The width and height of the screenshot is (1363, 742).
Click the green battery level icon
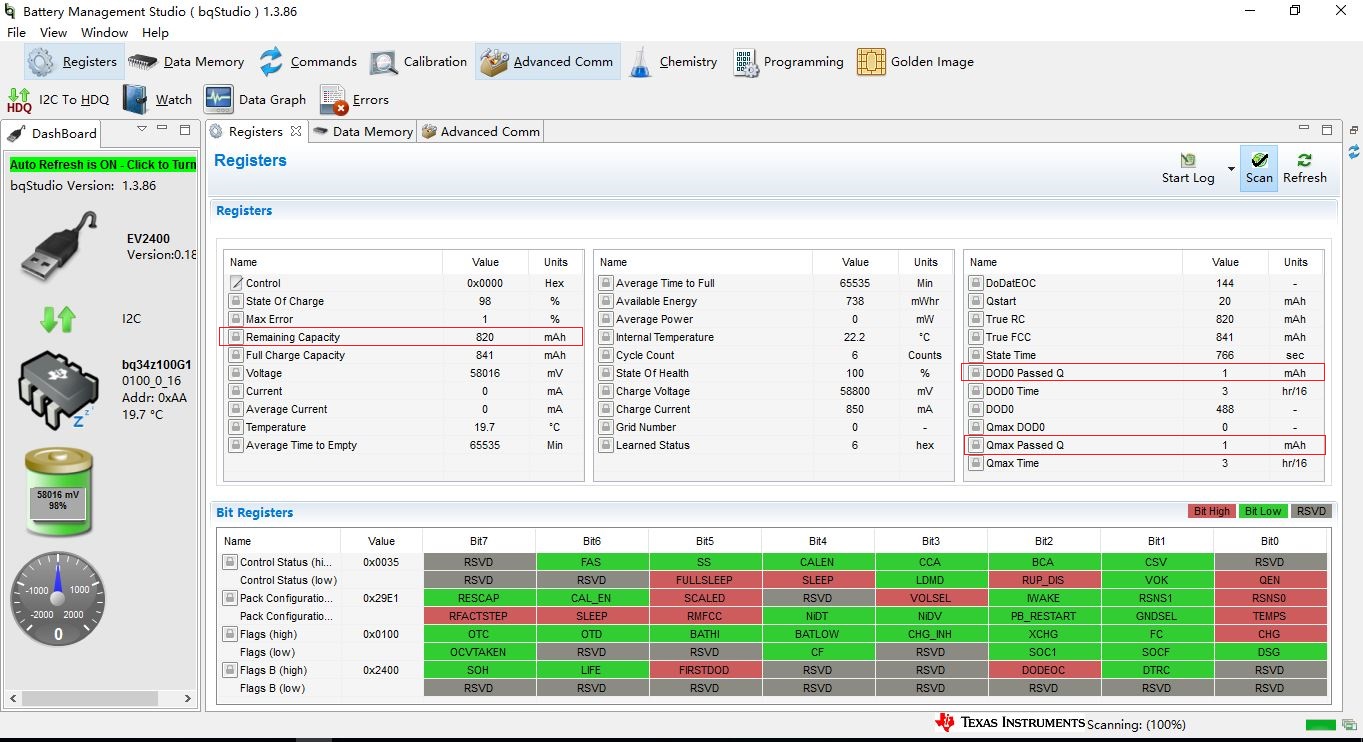click(x=58, y=491)
